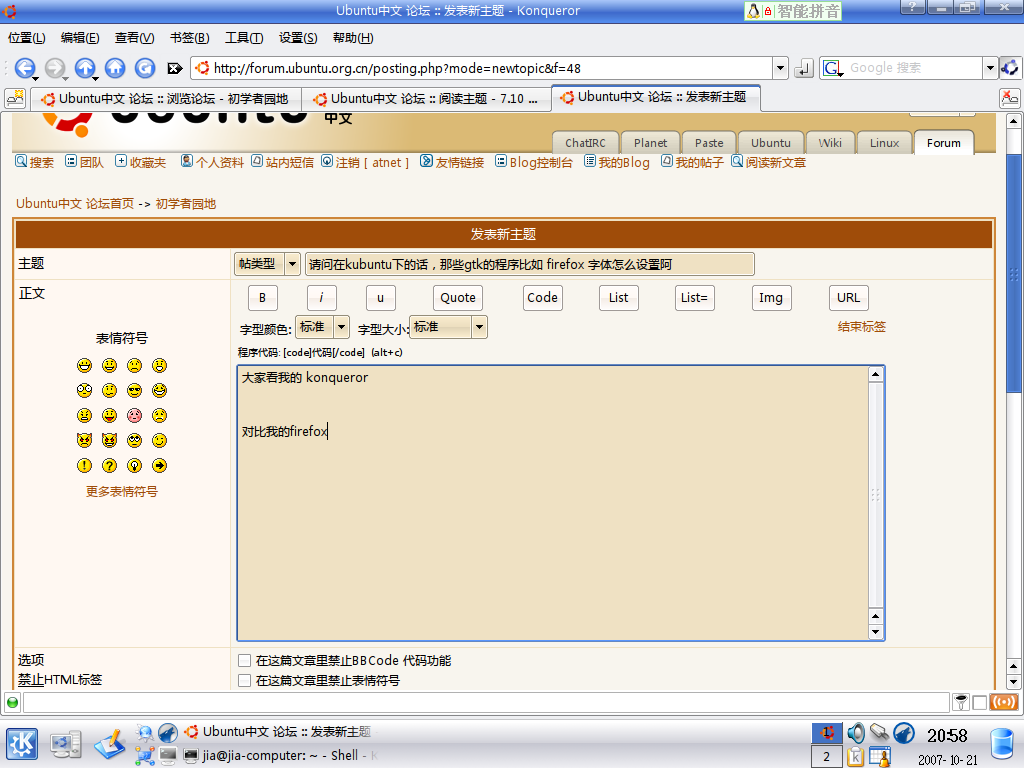Go up one level with Up arrow

85,68
